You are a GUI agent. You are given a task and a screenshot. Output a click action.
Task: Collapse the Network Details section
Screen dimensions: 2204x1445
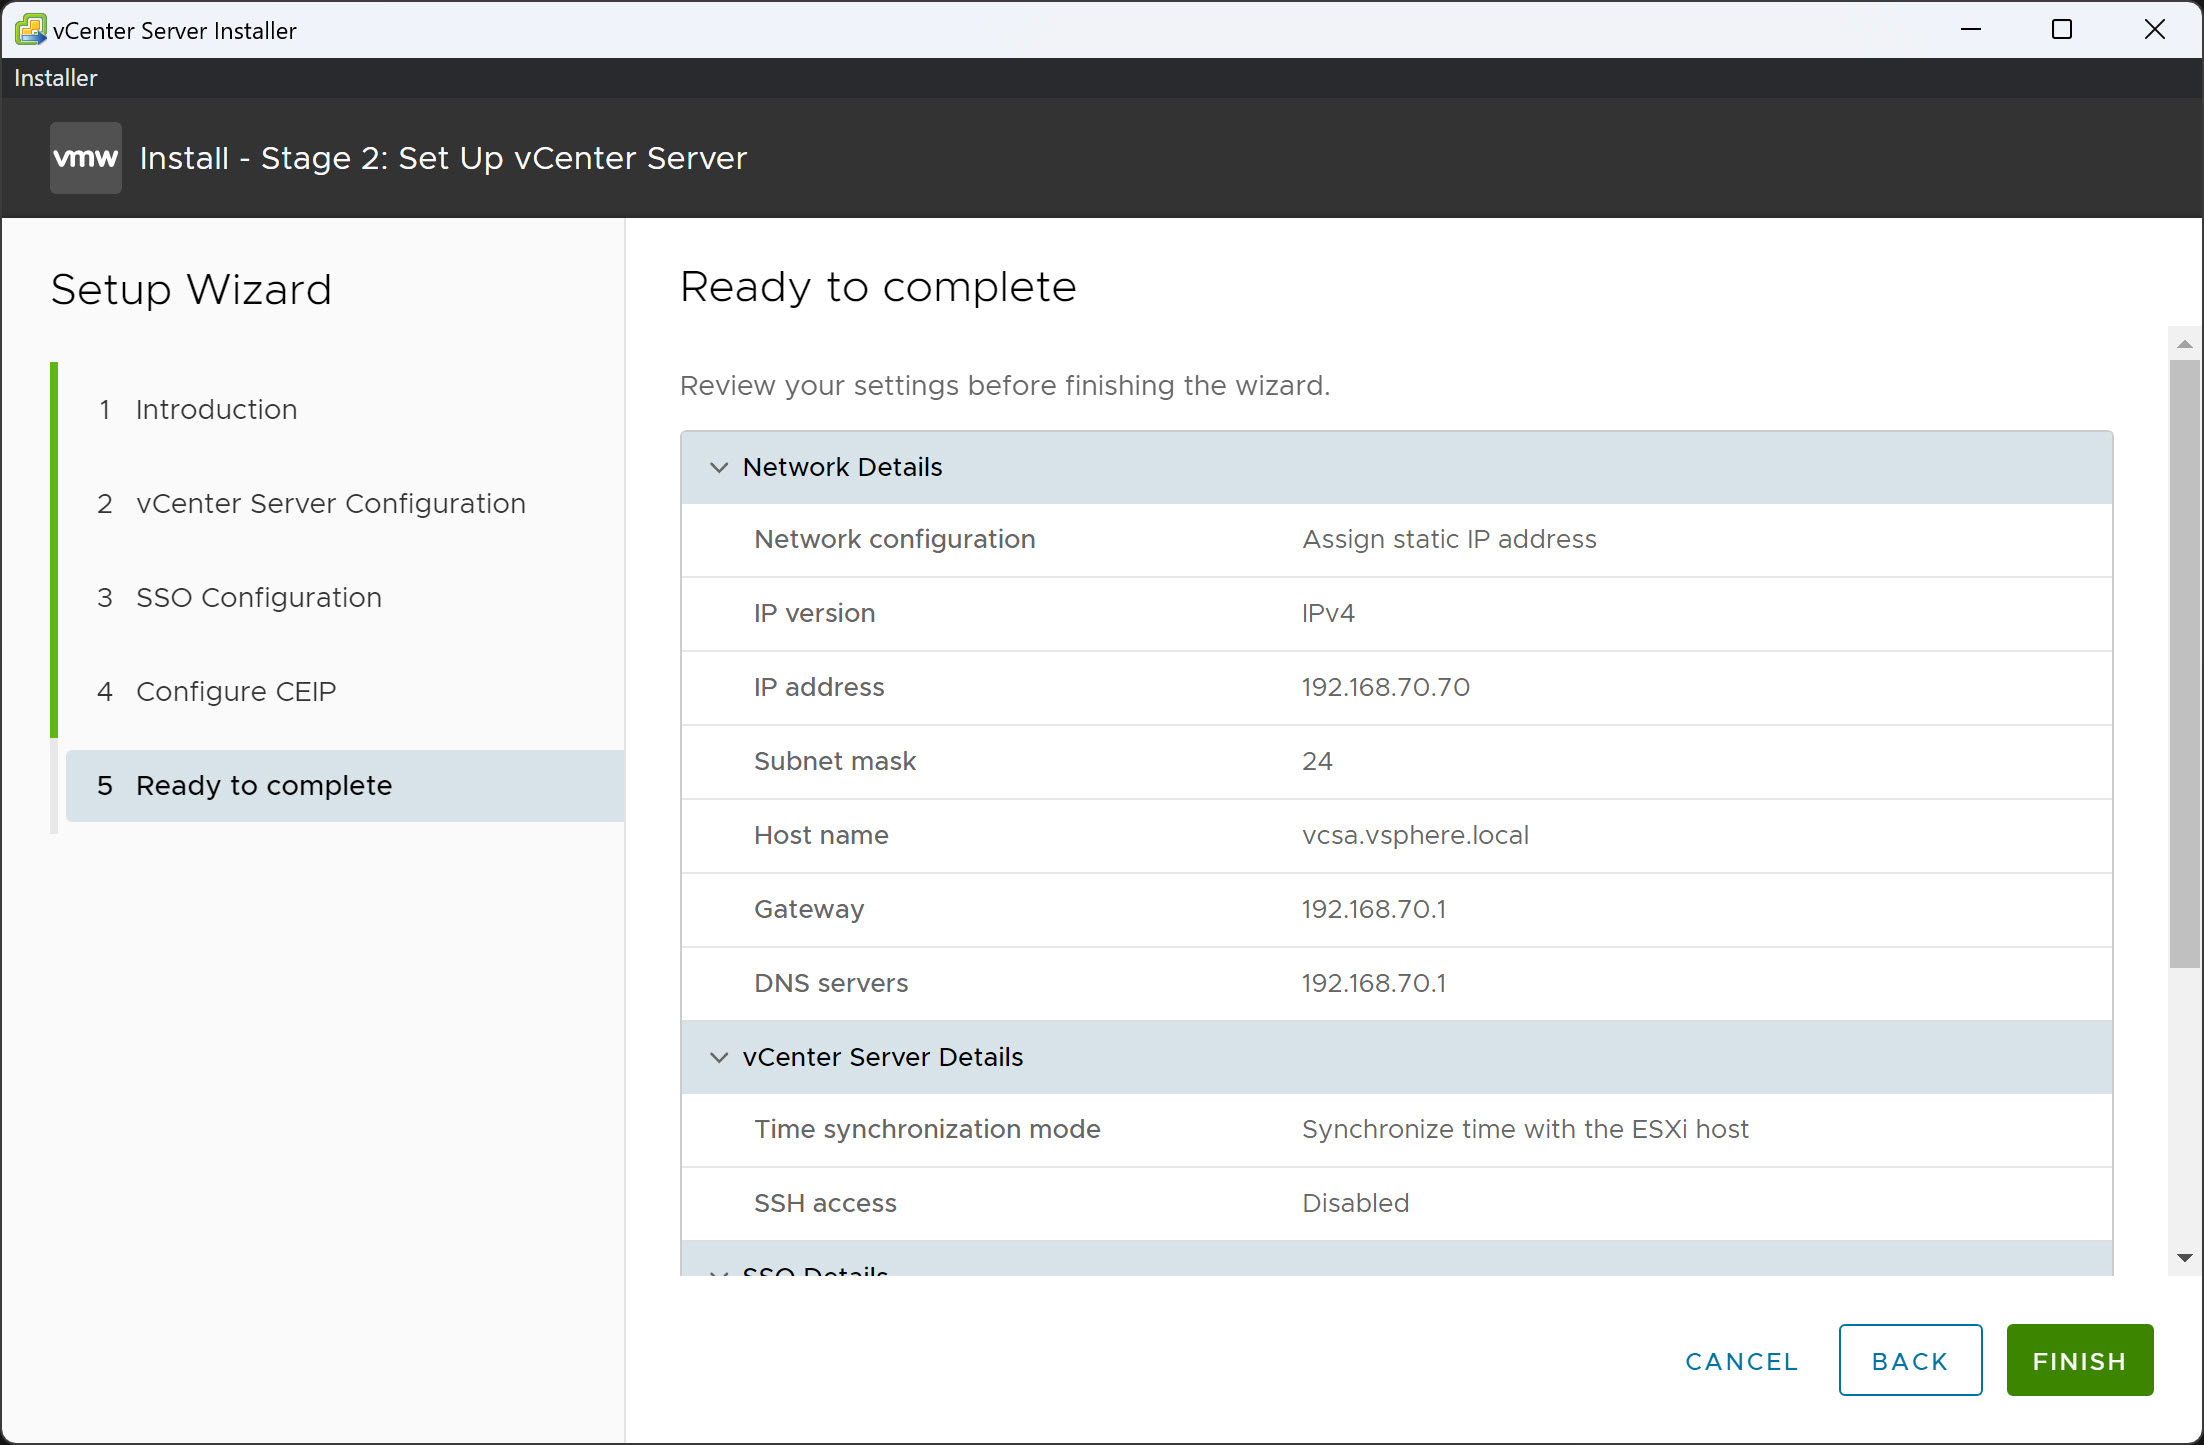(719, 467)
